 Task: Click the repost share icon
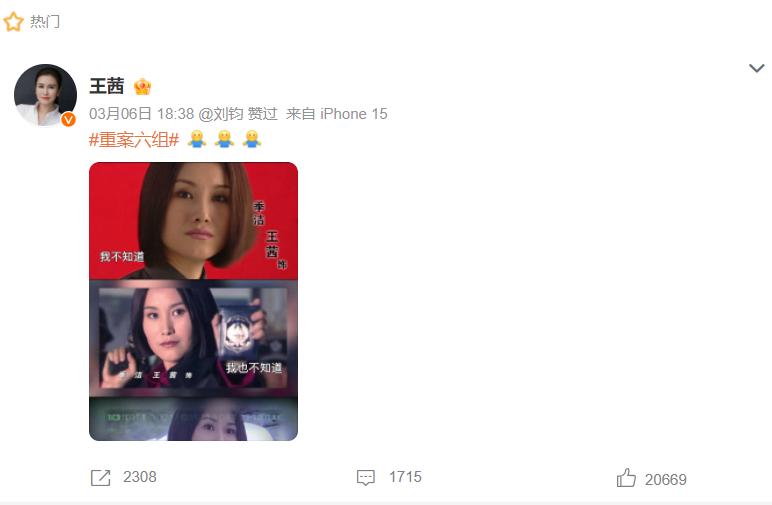101,477
